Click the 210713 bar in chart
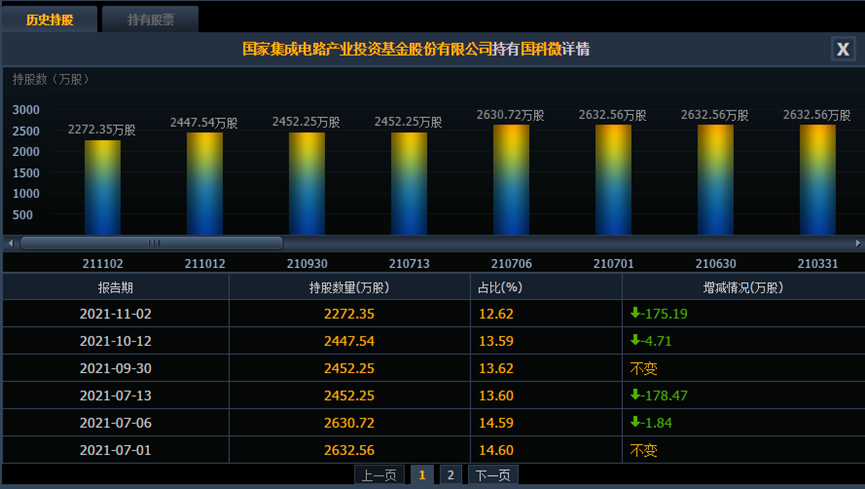Image resolution: width=865 pixels, height=489 pixels. [x=409, y=184]
